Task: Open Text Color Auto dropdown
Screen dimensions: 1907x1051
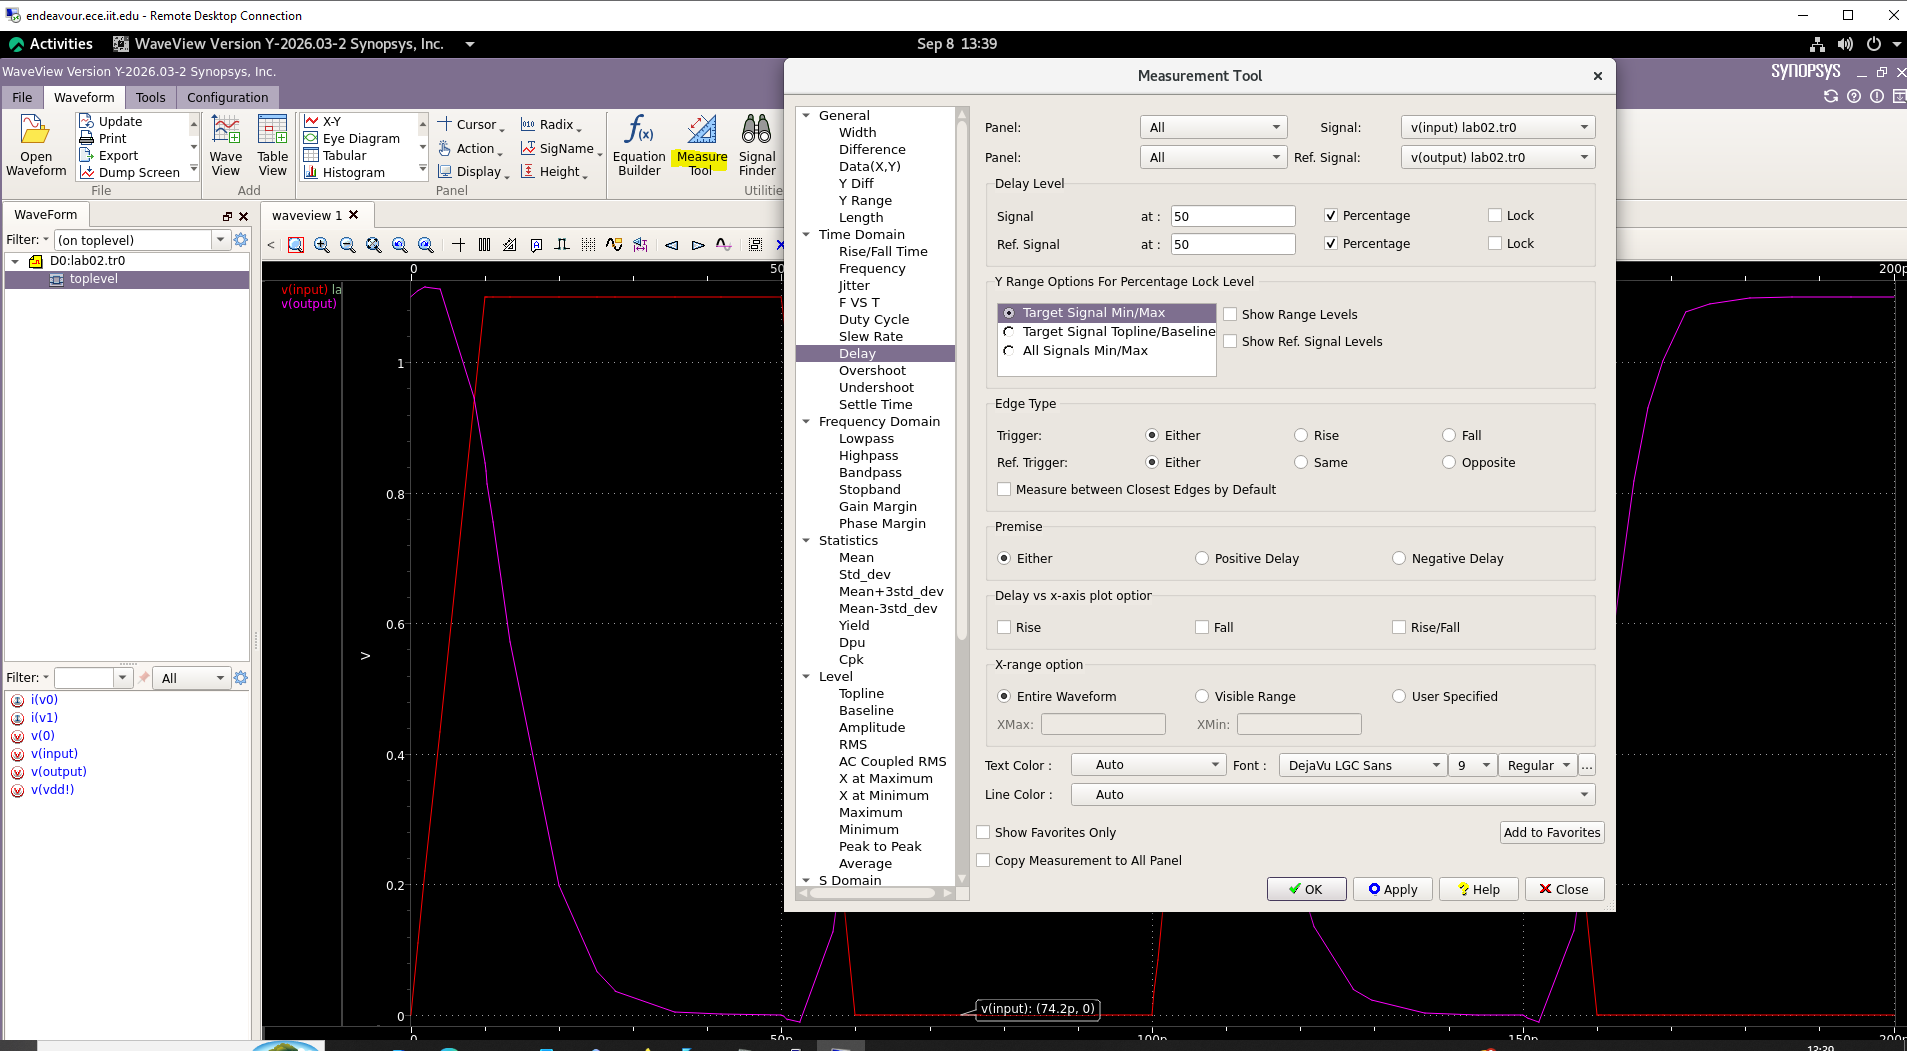Action: (1148, 765)
